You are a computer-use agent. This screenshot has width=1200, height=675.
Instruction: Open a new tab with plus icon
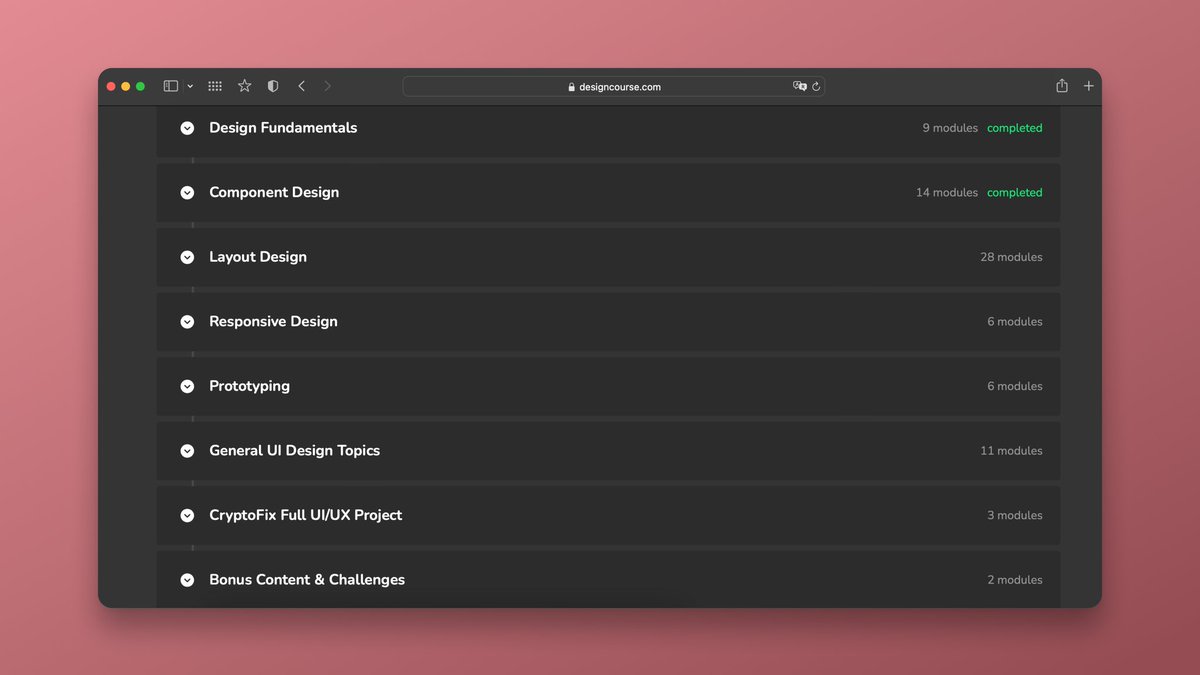[1089, 86]
